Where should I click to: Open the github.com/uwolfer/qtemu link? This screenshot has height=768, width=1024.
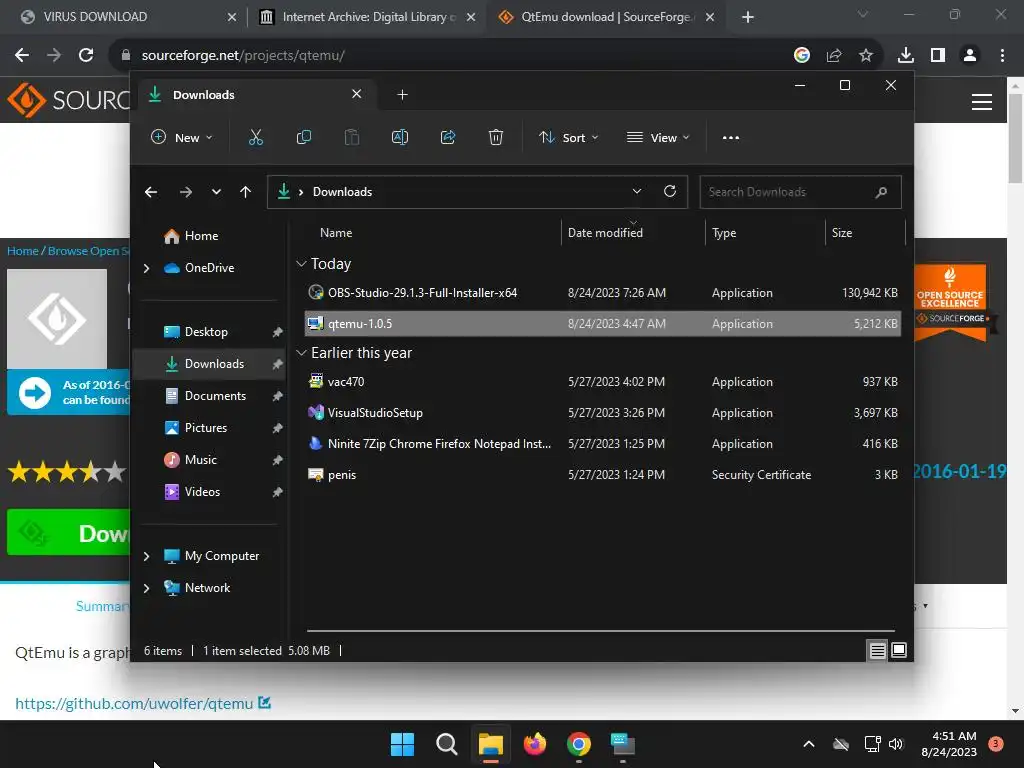pos(134,703)
